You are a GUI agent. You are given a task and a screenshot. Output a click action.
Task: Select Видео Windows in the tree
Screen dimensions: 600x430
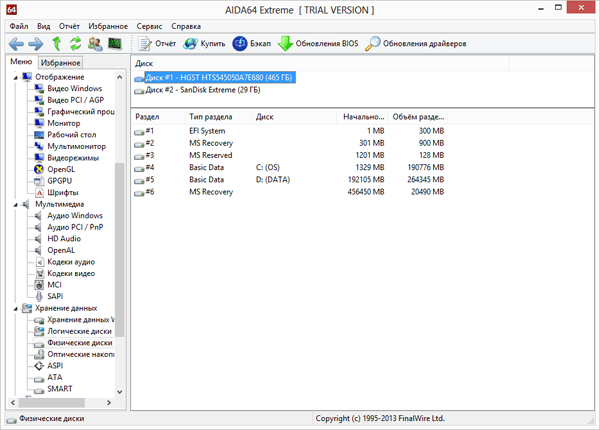74,88
